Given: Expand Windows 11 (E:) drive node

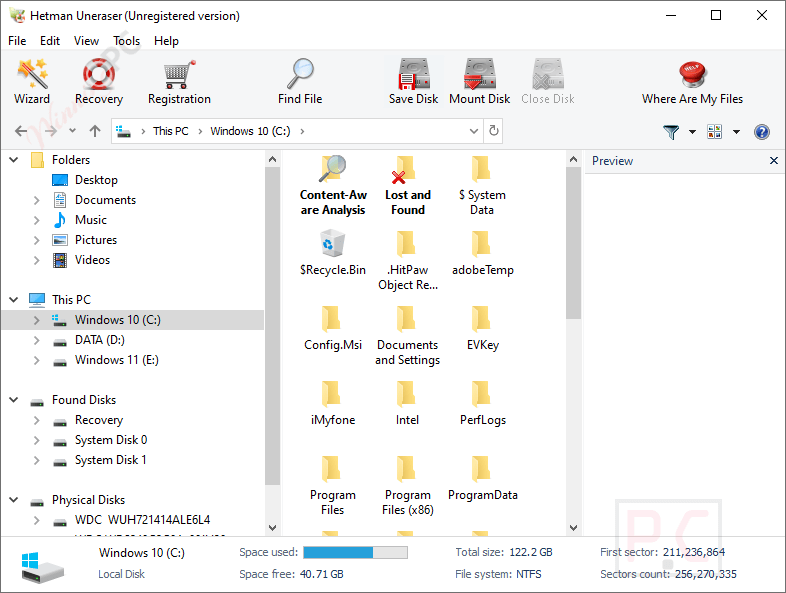Looking at the screenshot, I should pos(37,360).
